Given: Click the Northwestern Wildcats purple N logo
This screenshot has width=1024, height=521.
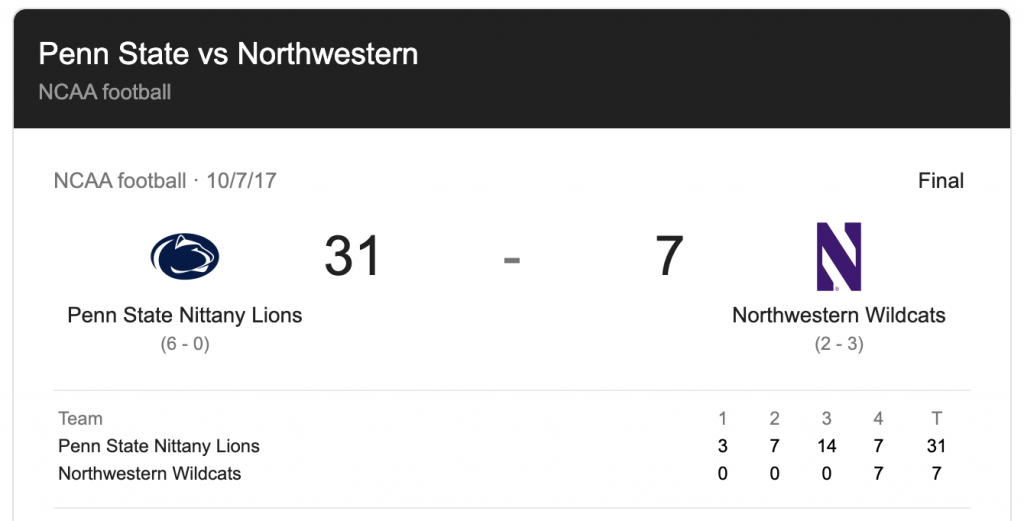Looking at the screenshot, I should (x=839, y=257).
